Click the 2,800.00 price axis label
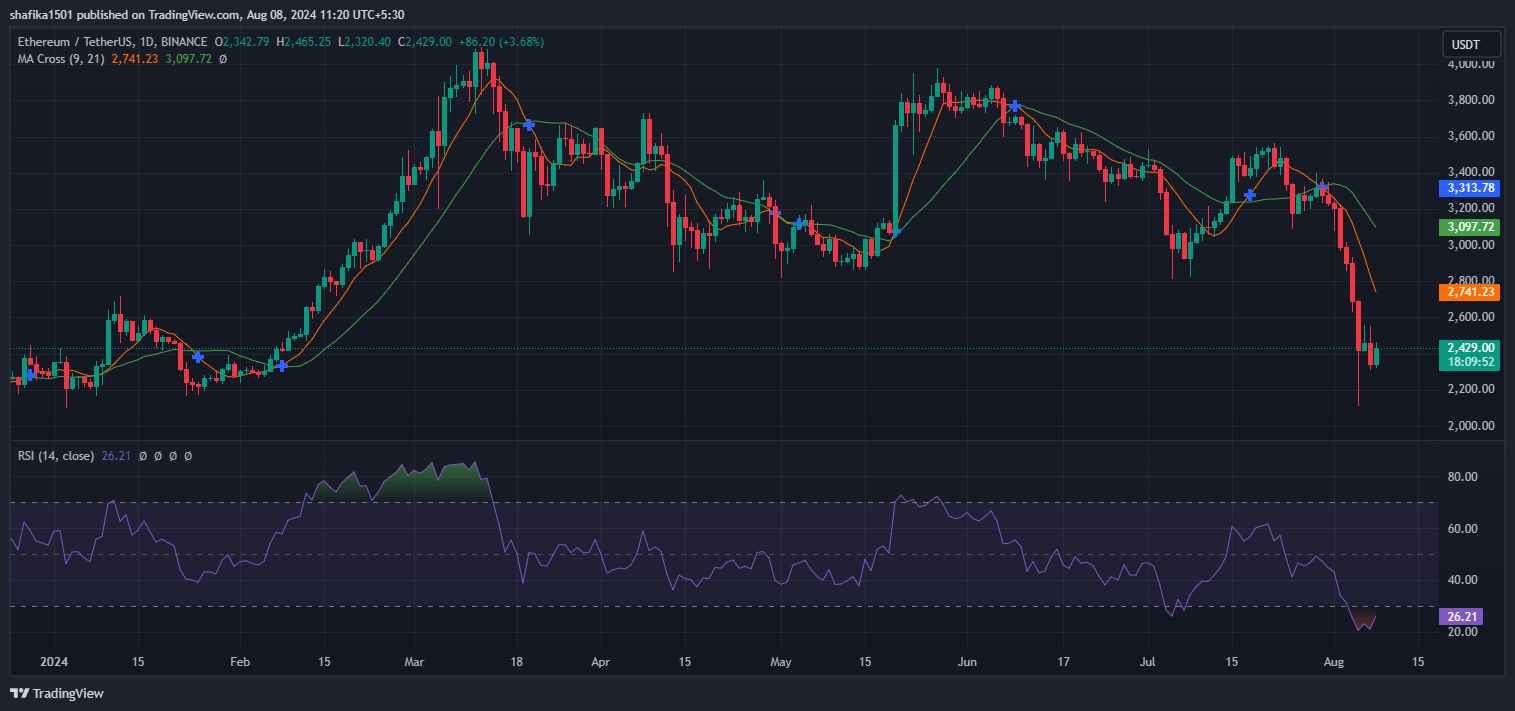Viewport: 1515px width, 711px height. (x=1470, y=281)
